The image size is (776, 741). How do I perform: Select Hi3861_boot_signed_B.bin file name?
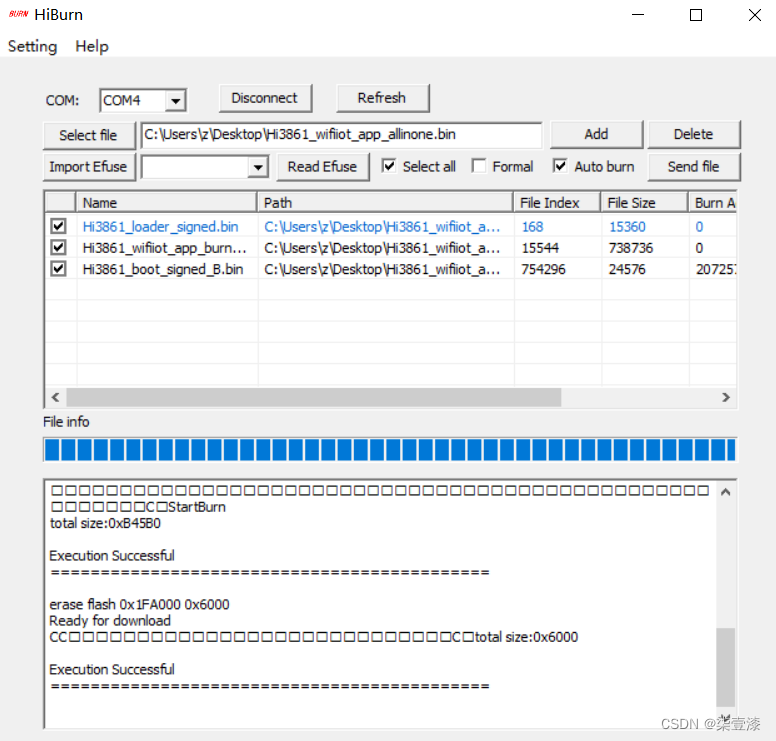pos(163,269)
